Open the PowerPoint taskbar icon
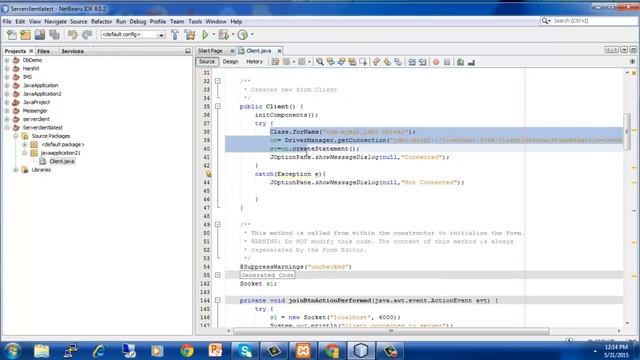Image resolution: width=640 pixels, height=360 pixels. click(216, 351)
